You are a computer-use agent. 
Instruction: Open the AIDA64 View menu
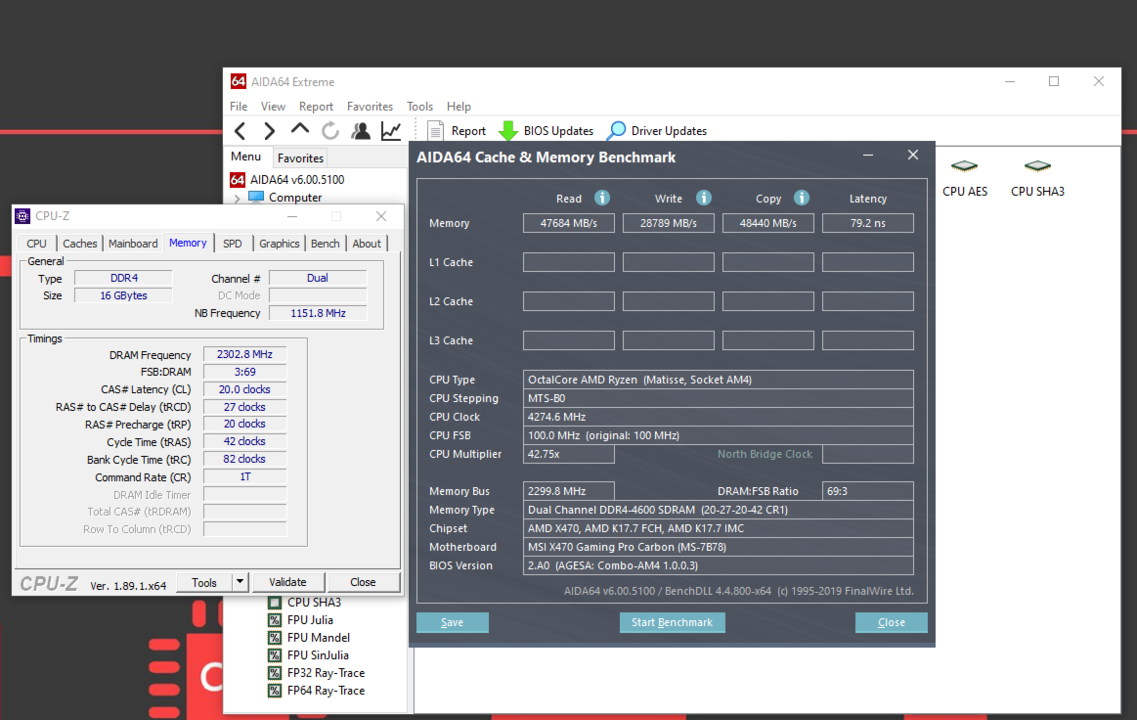273,106
